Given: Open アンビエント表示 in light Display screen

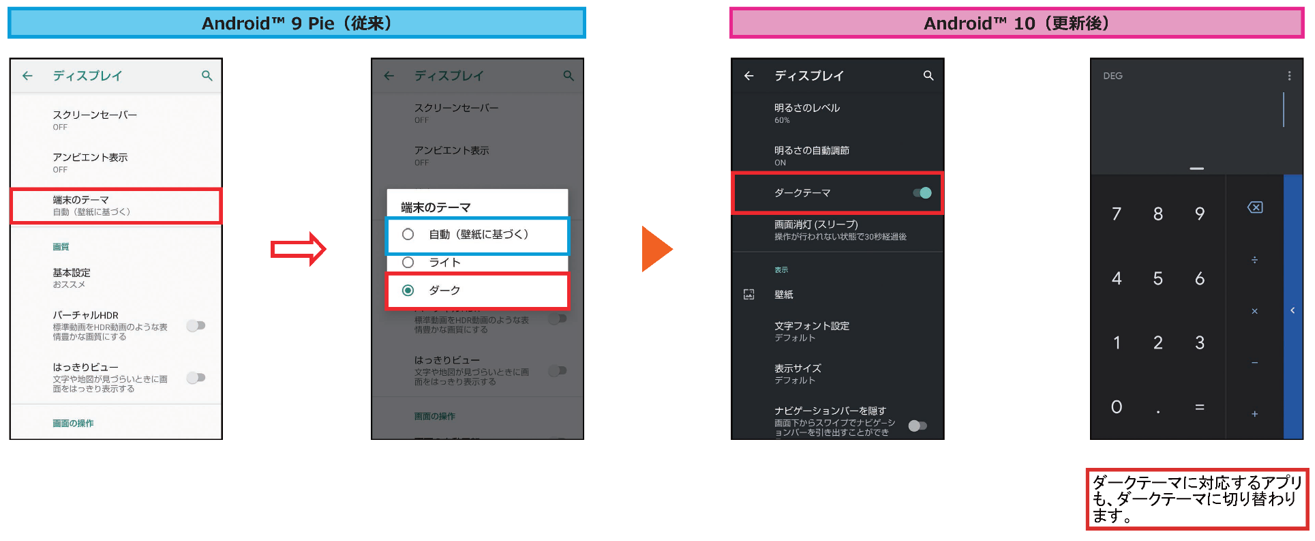Looking at the screenshot, I should pos(116,162).
